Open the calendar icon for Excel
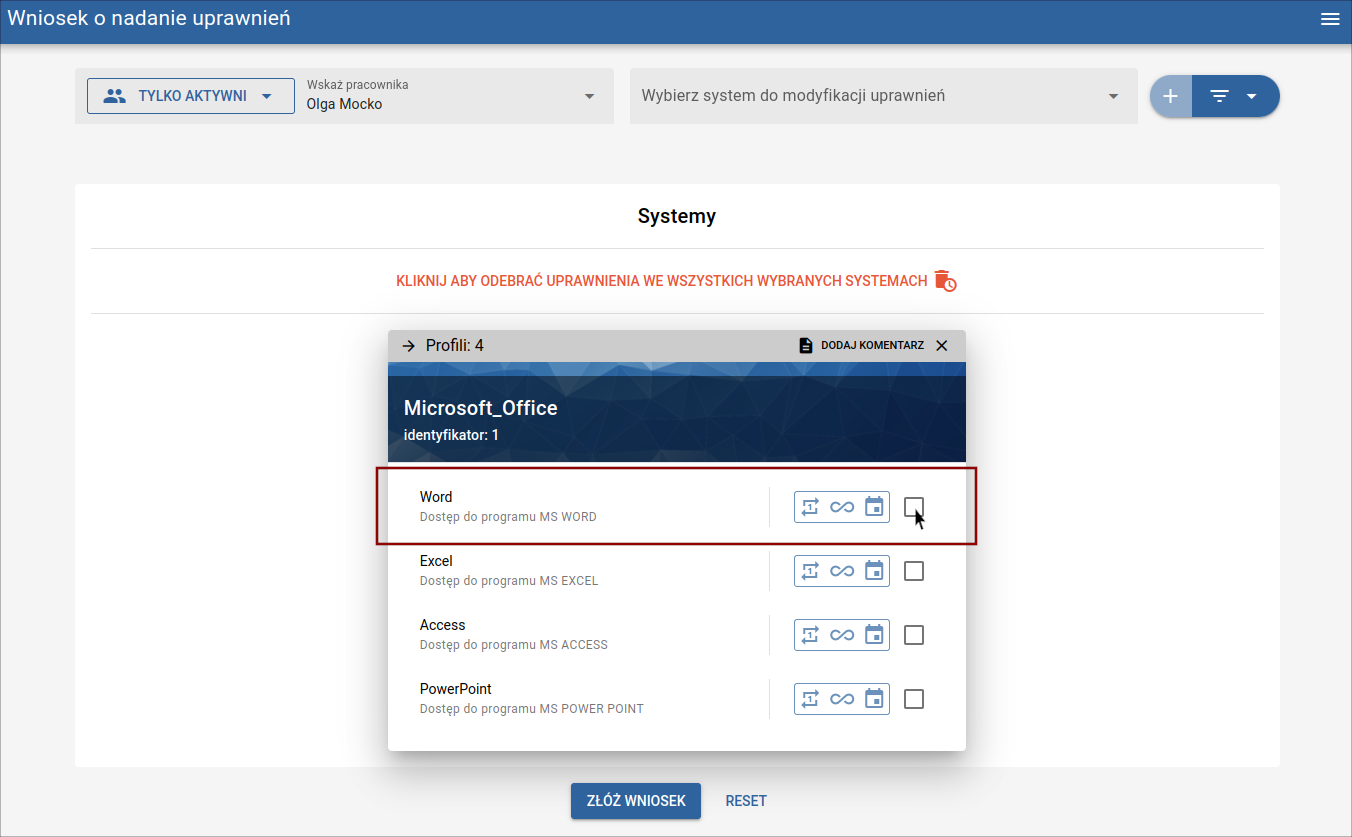The height and width of the screenshot is (837, 1352). (874, 571)
